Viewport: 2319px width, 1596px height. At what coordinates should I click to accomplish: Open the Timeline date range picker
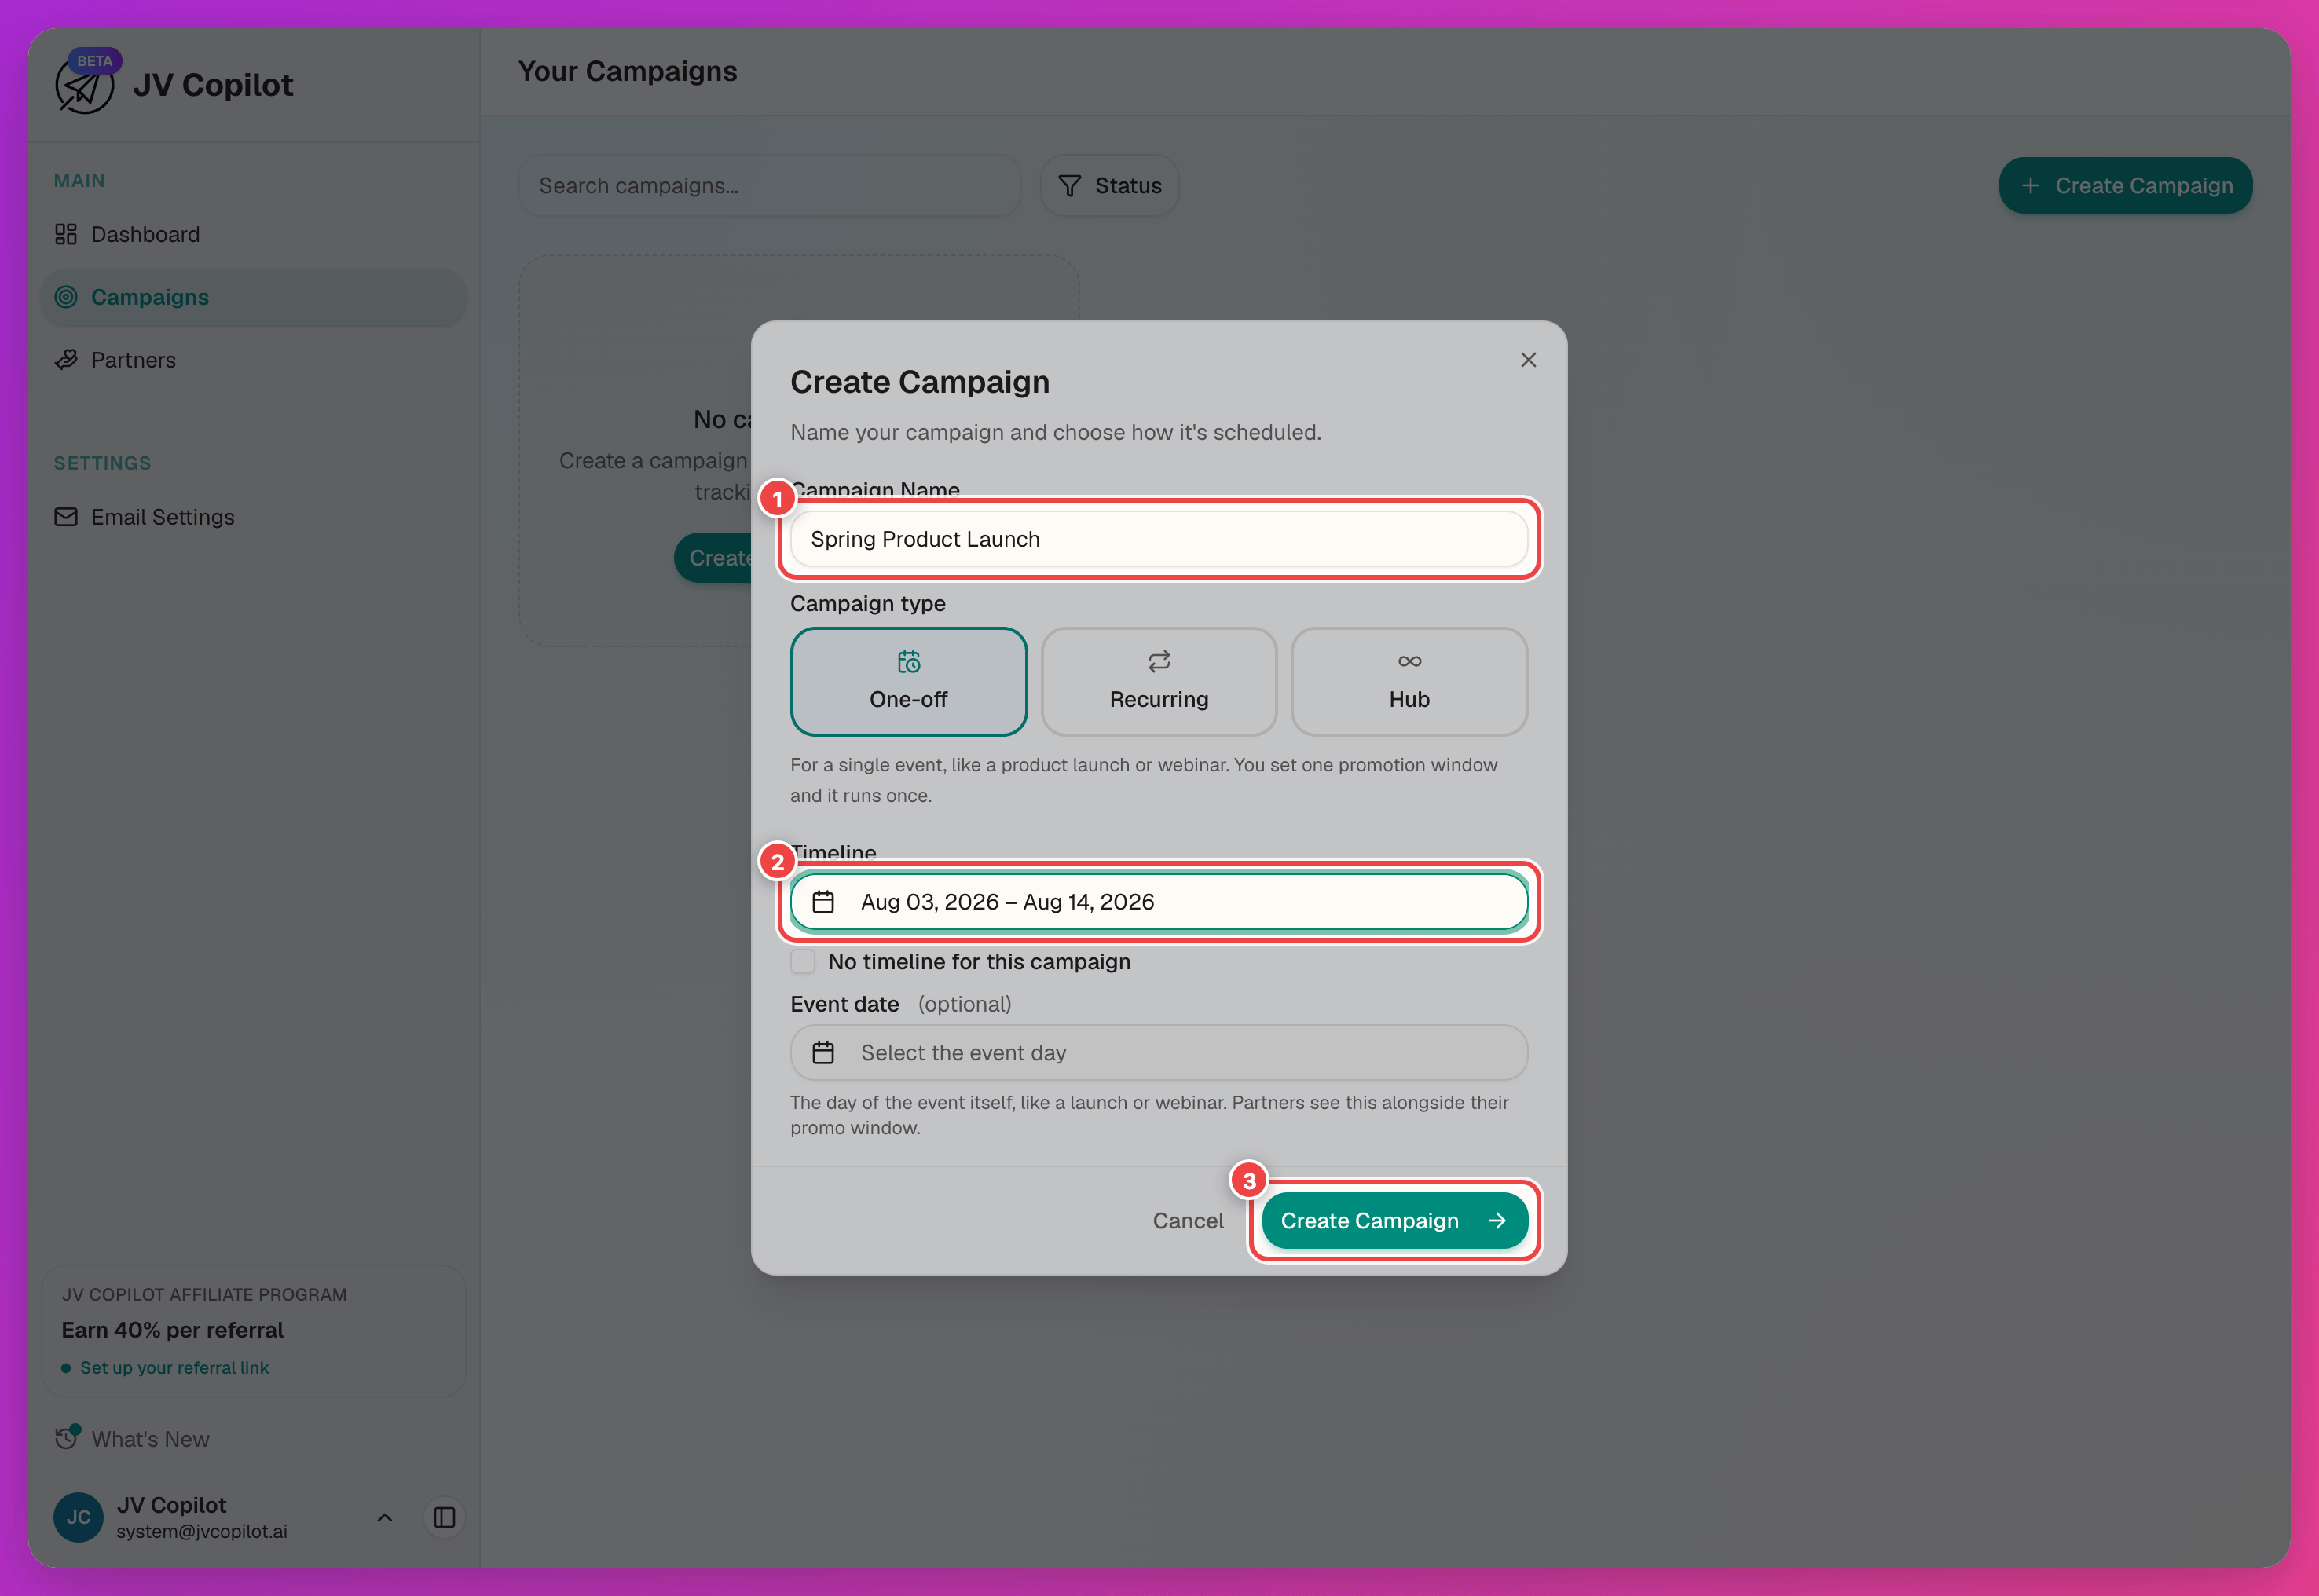point(1159,902)
